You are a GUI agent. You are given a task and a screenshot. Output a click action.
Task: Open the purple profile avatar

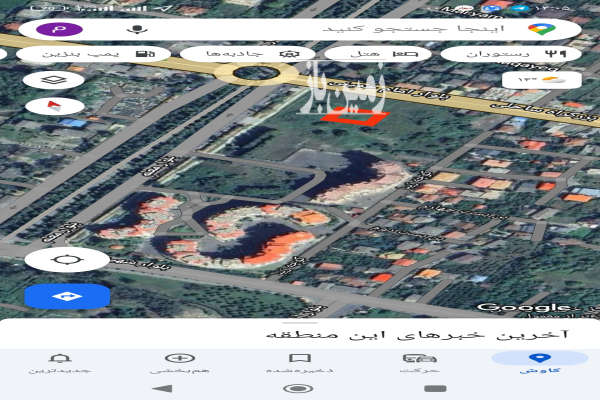(x=59, y=29)
